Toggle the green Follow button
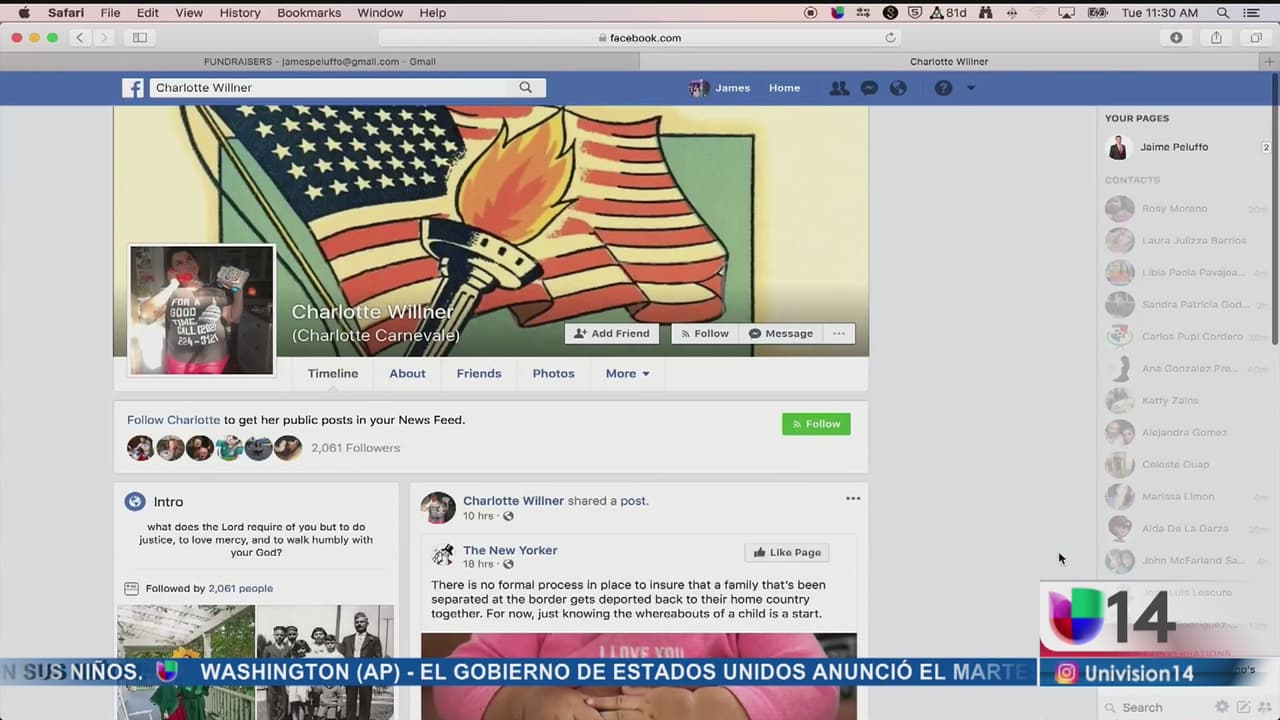The width and height of the screenshot is (1280, 720). 816,424
